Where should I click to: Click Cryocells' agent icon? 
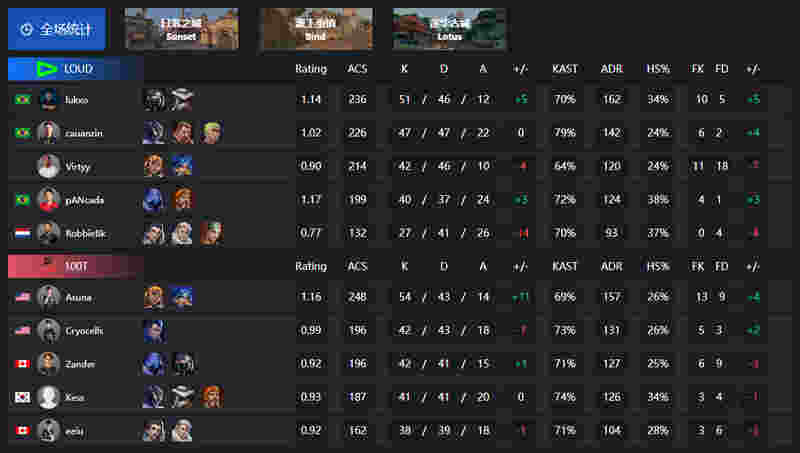pos(154,331)
